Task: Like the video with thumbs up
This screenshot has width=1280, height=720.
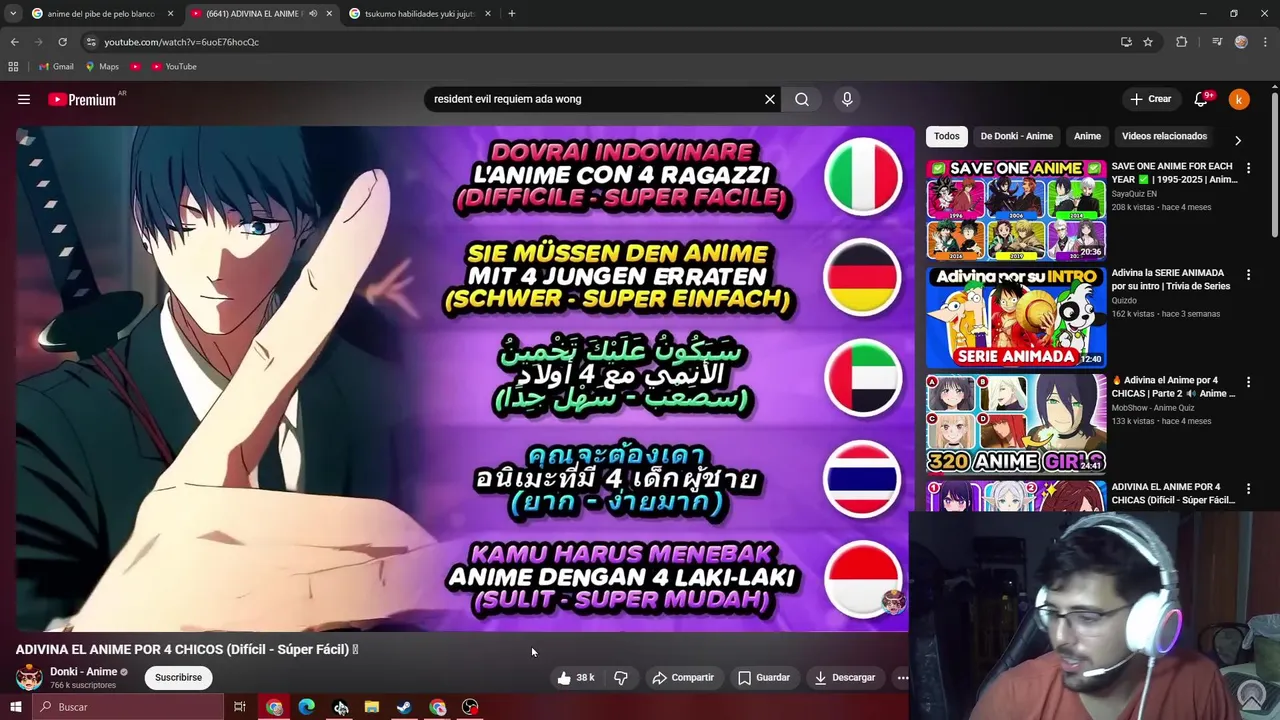Action: [576, 678]
